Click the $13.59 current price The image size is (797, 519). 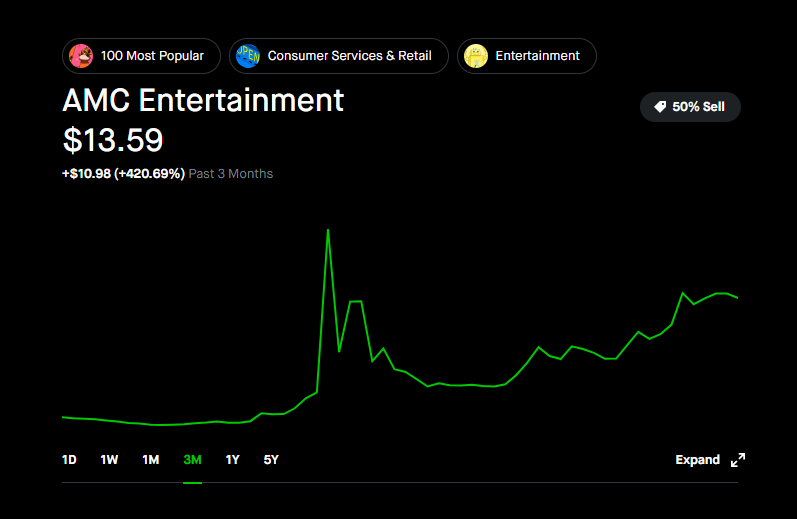pyautogui.click(x=113, y=140)
